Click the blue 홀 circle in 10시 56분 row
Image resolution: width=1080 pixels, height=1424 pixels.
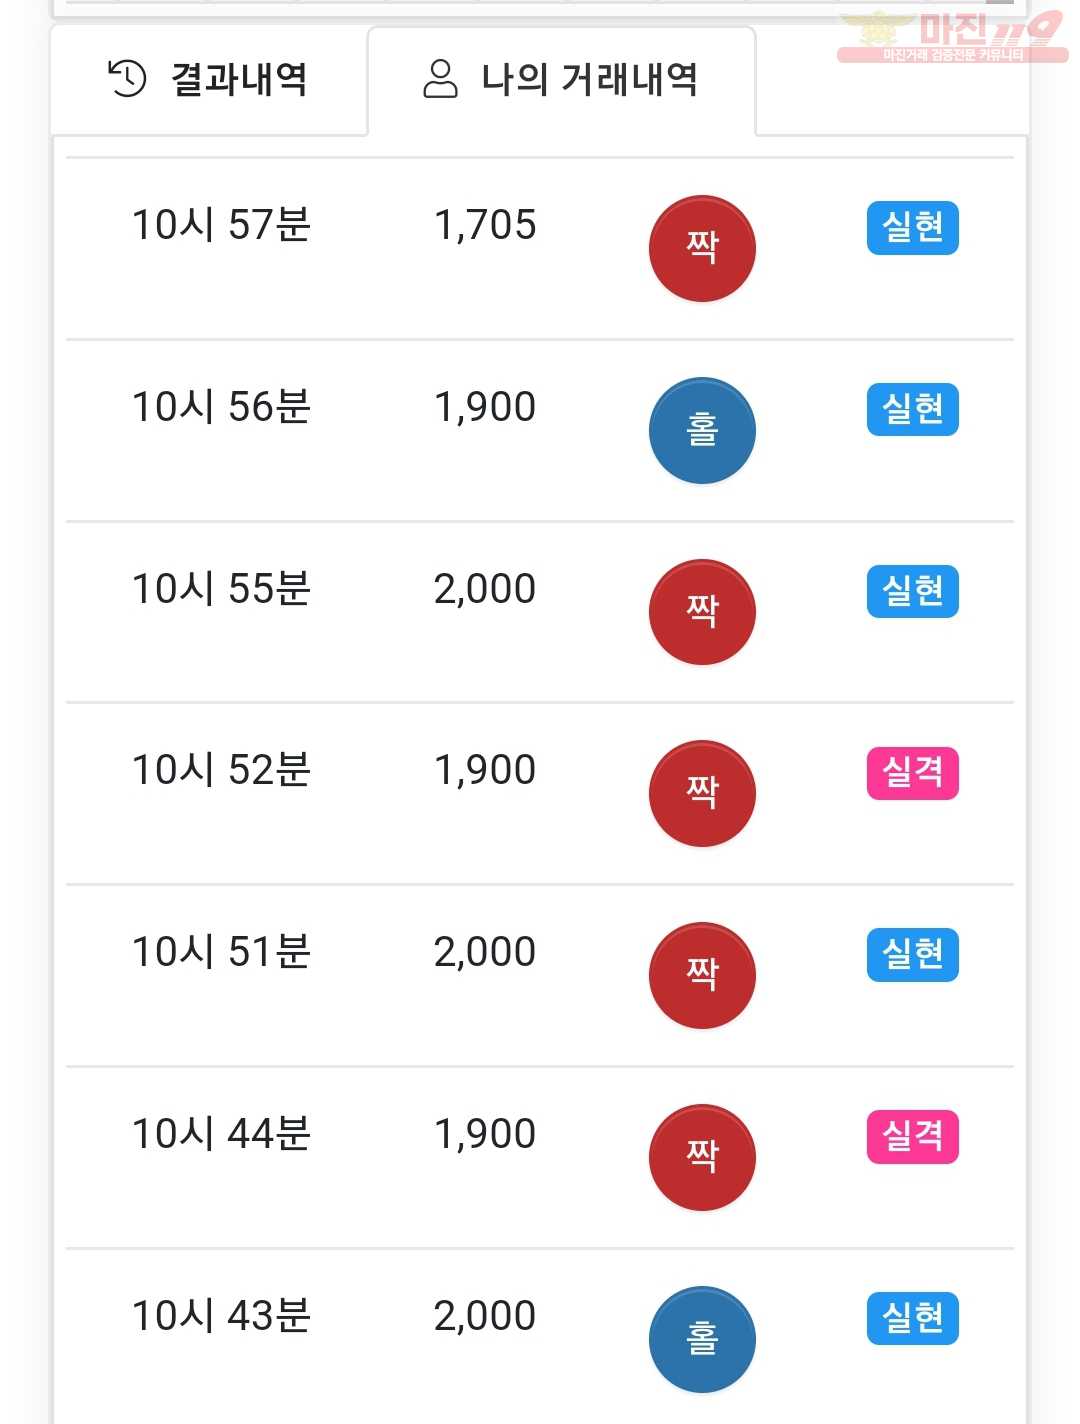[702, 431]
